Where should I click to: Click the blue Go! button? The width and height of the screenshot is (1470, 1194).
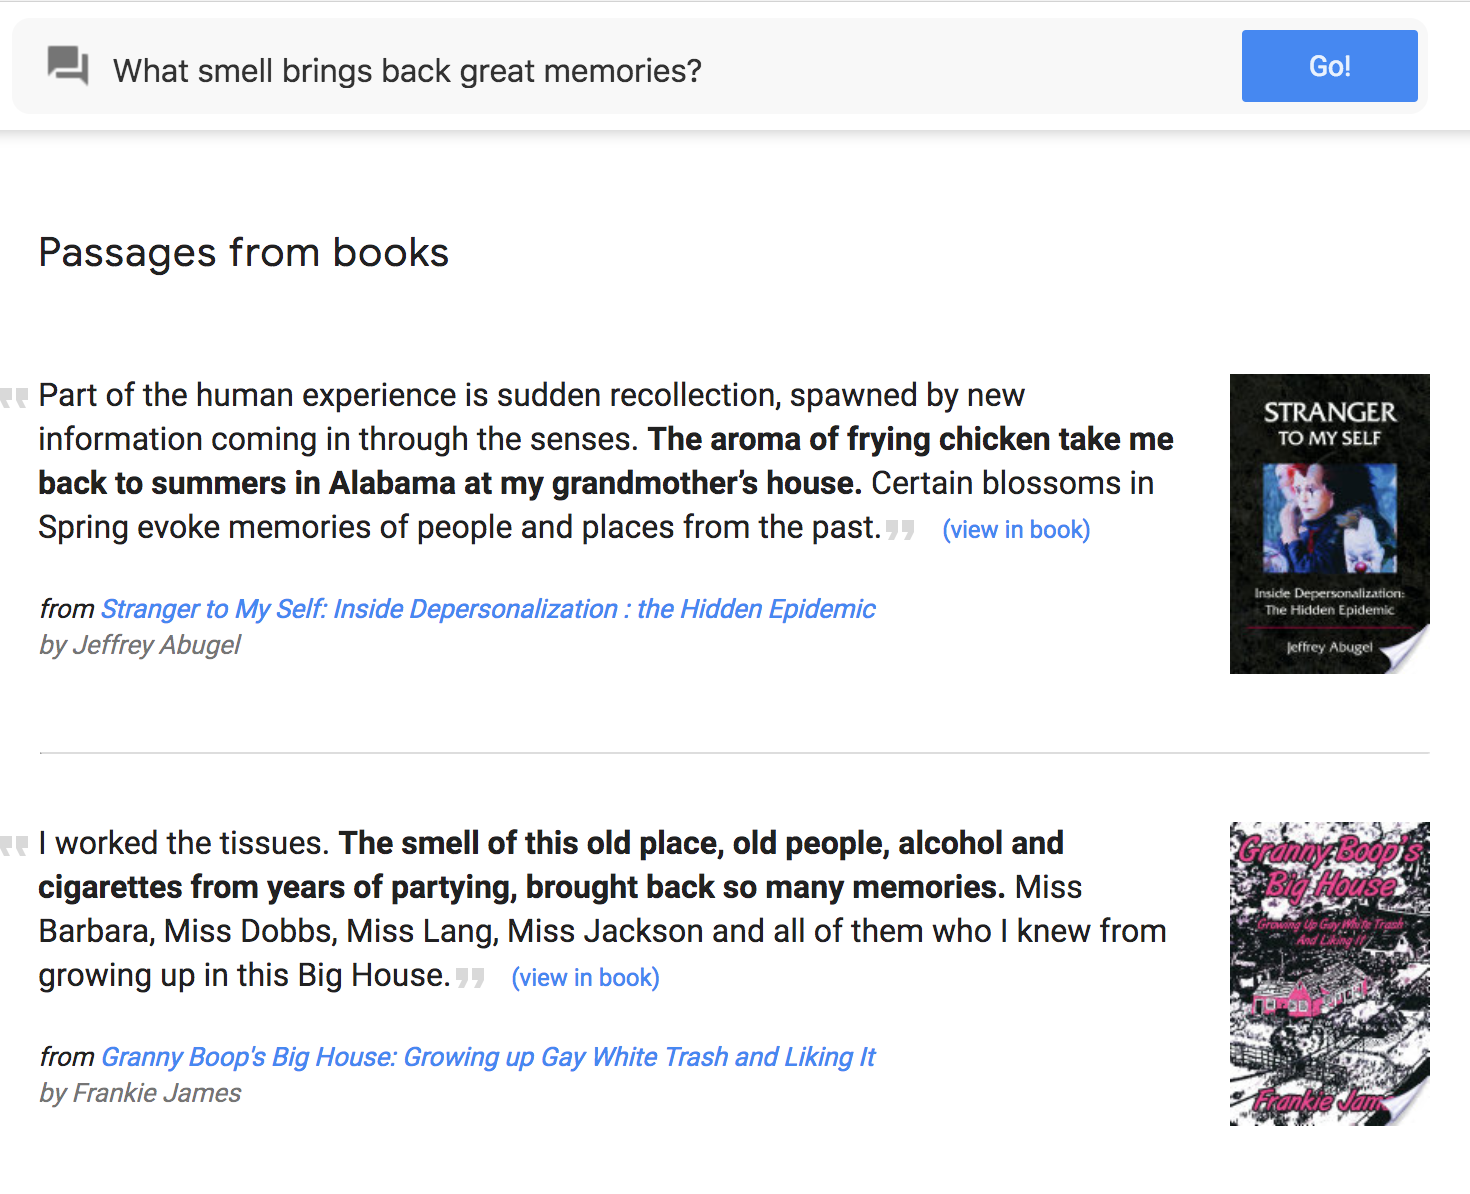(1329, 66)
